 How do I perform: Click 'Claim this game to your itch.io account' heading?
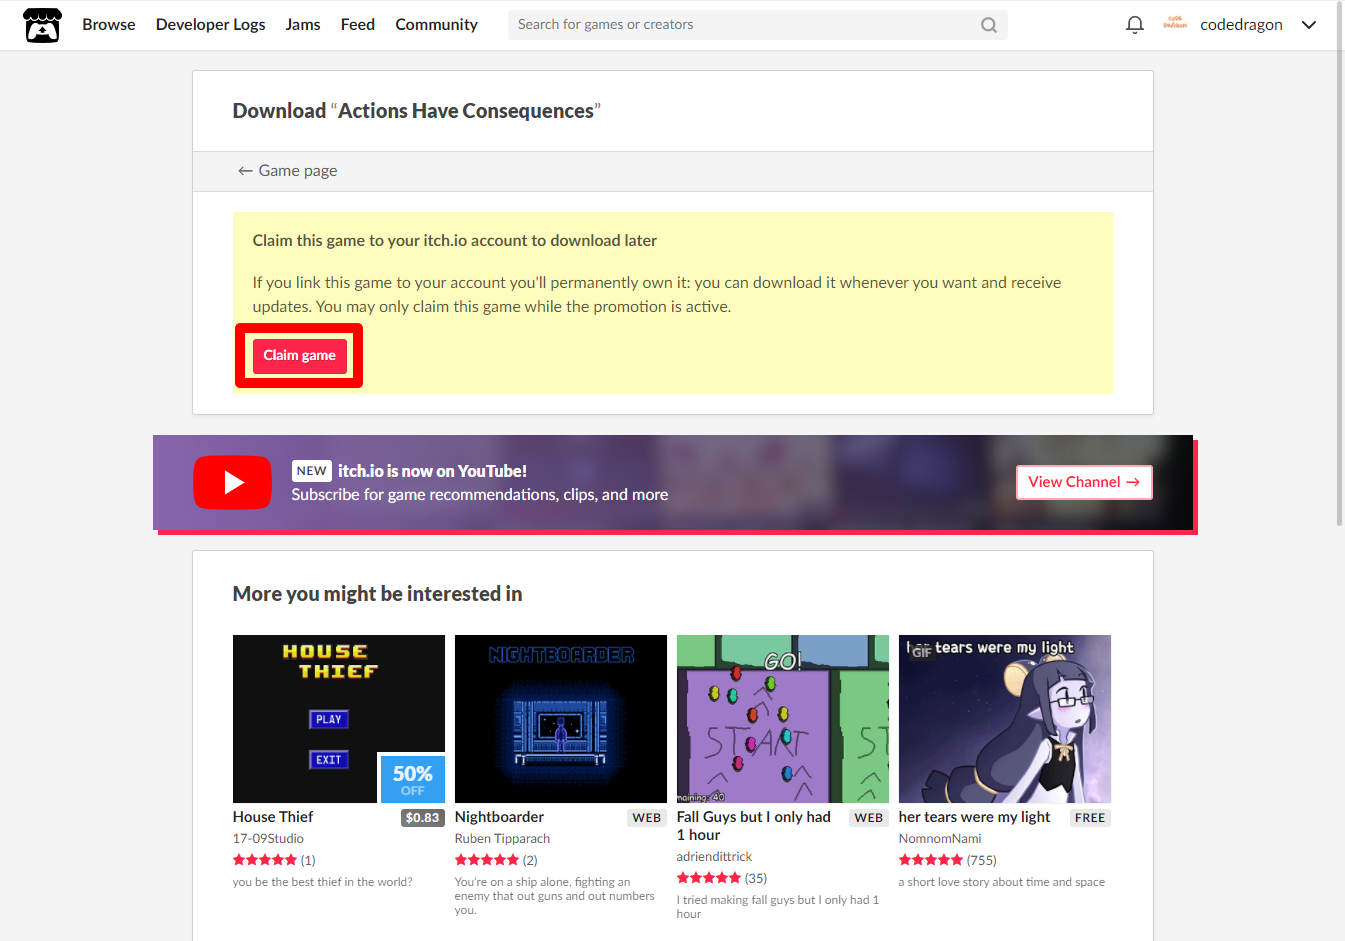coord(455,241)
